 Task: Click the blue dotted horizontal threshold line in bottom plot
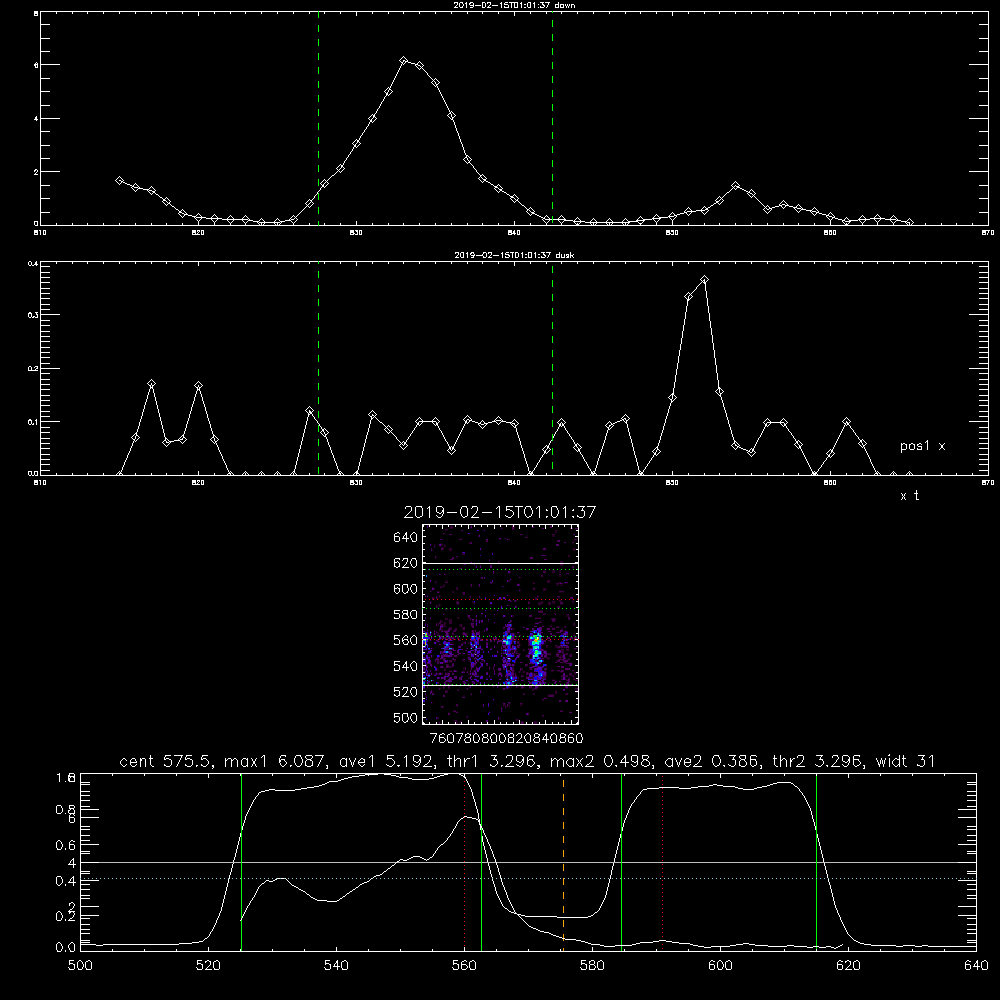point(528,878)
